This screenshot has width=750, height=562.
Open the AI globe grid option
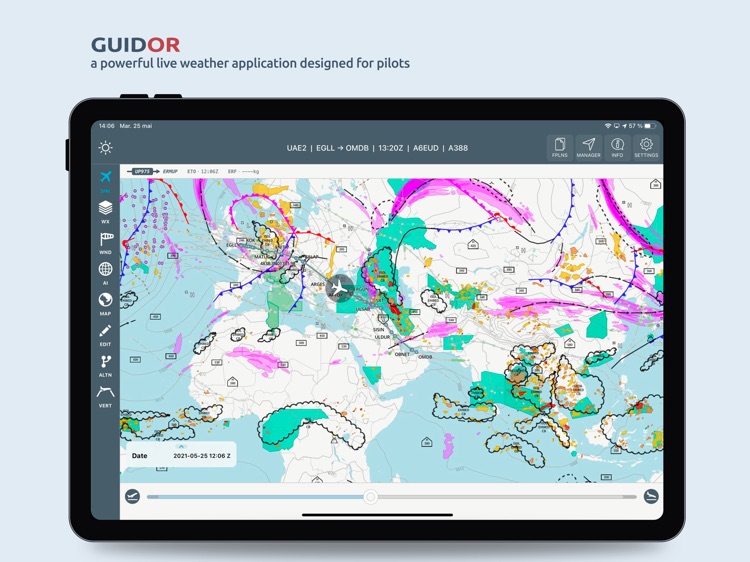(105, 273)
